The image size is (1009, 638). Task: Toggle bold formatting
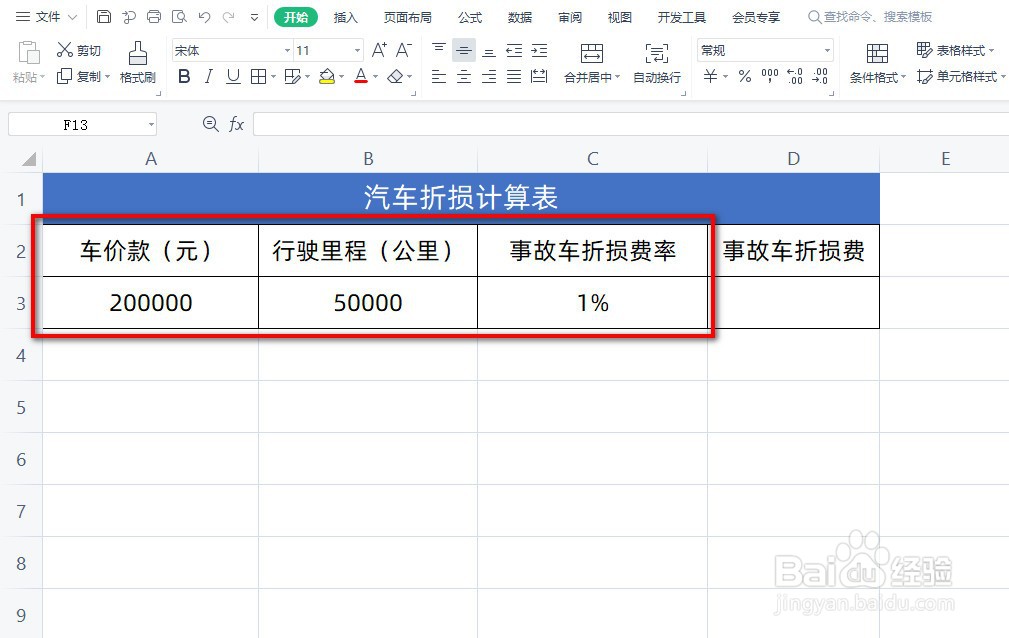(184, 76)
